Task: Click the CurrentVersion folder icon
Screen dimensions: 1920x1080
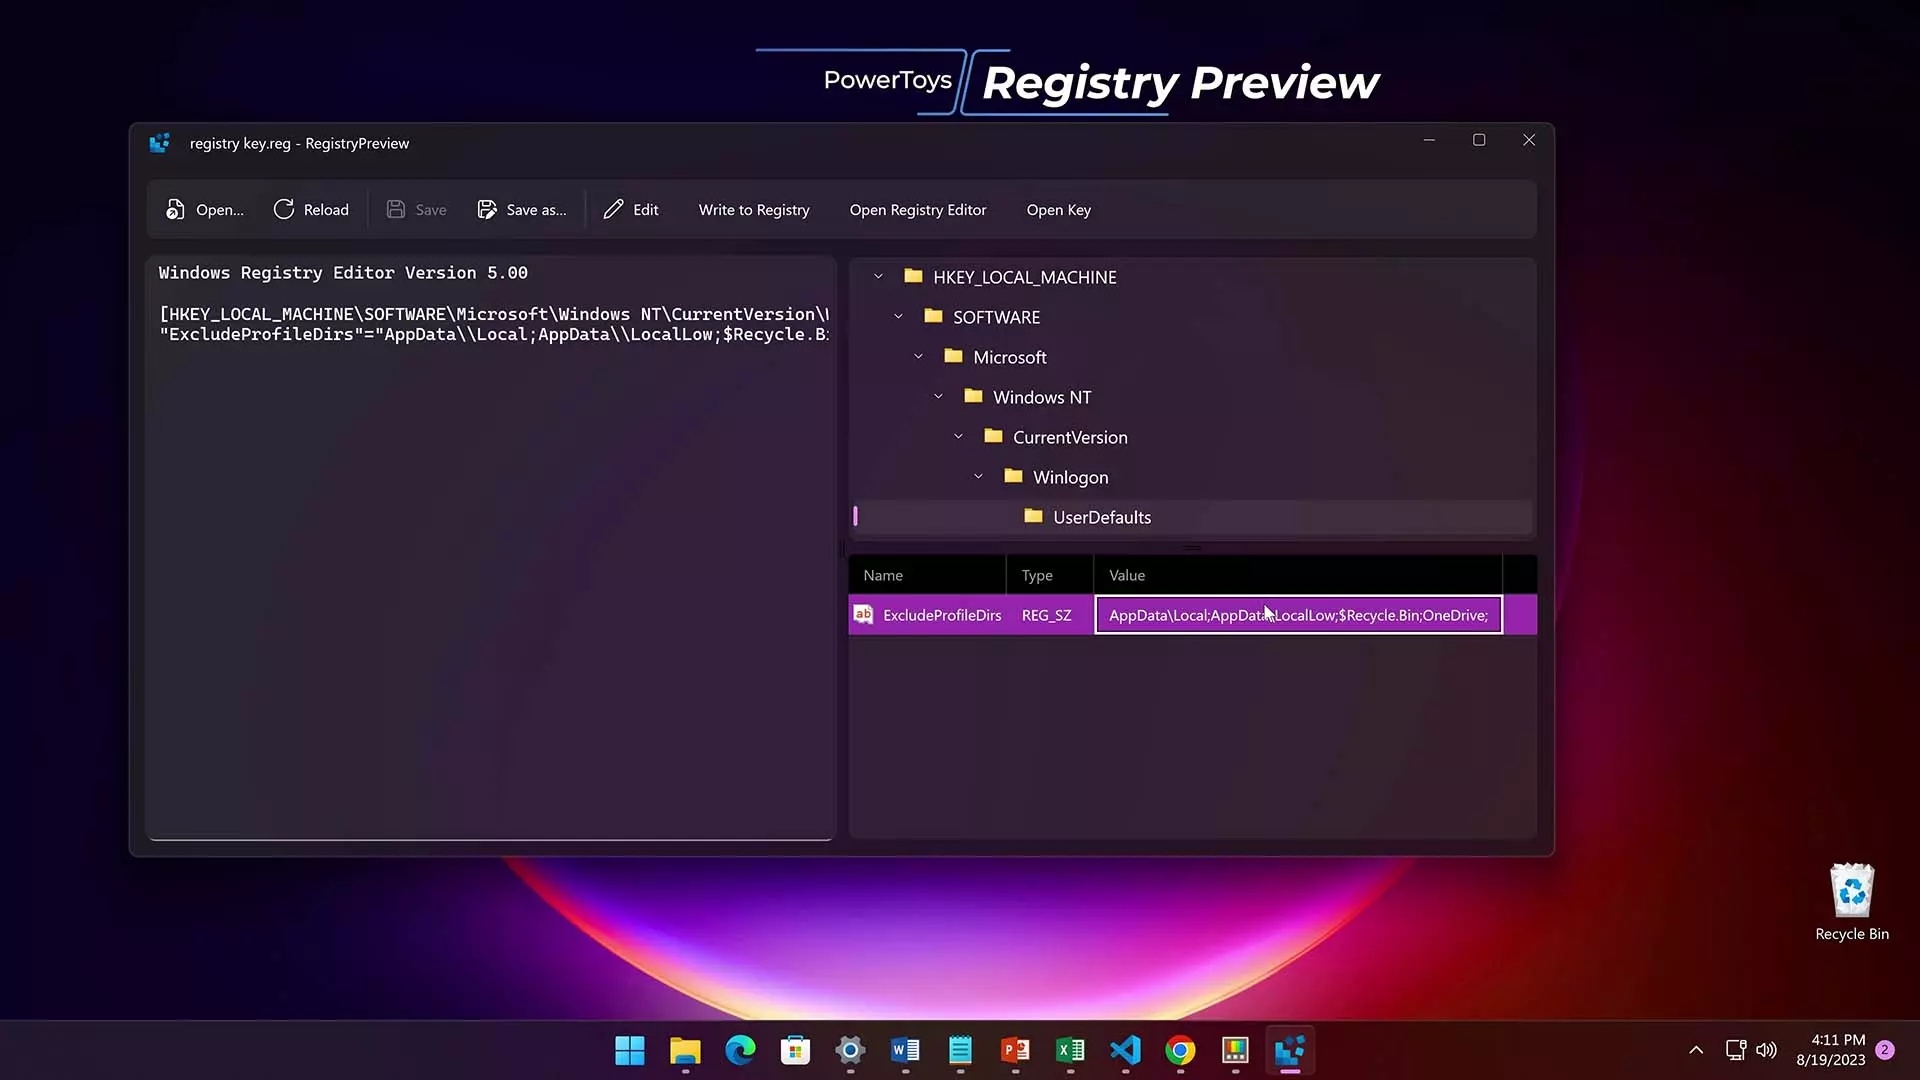Action: click(x=993, y=436)
